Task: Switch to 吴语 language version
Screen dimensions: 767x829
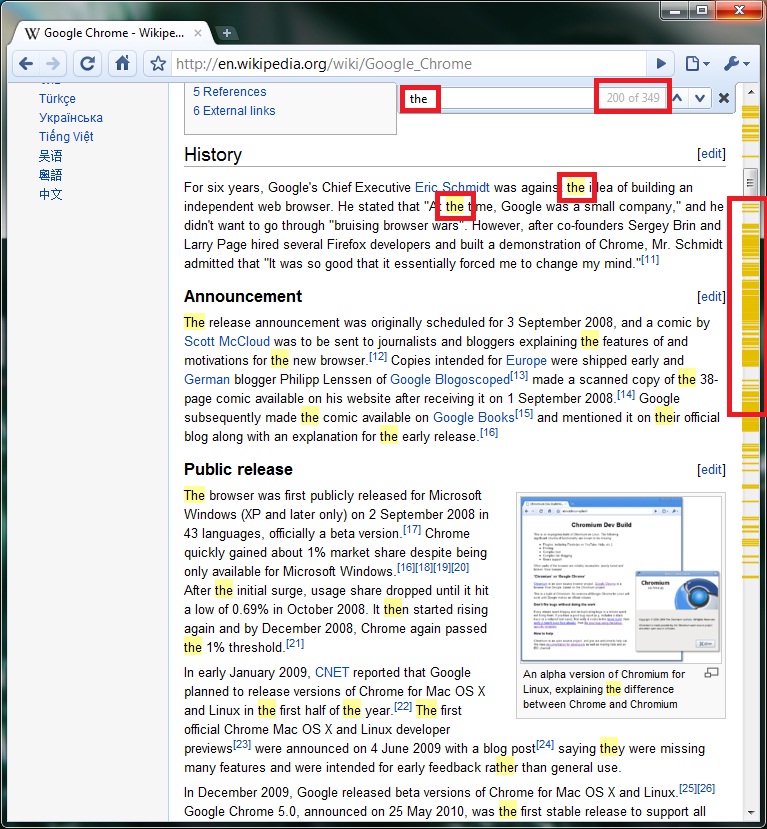Action: (x=50, y=156)
